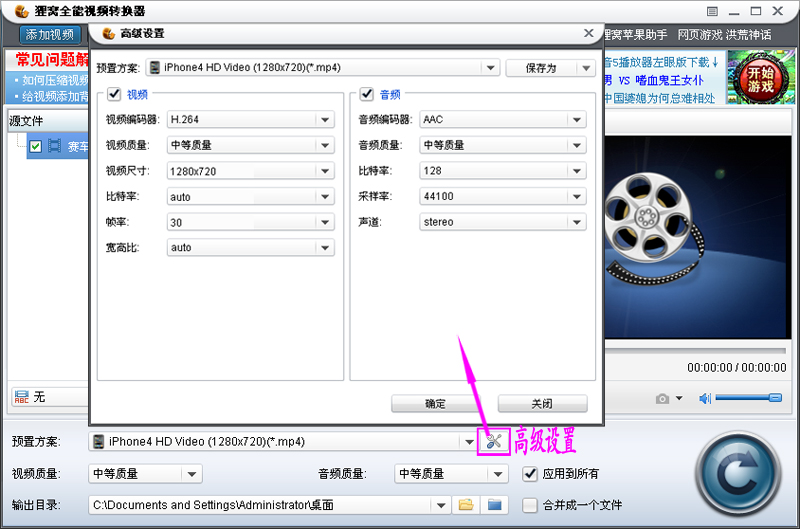Mute sound with speaker icon
Screen dimensions: 800x529
click(x=705, y=398)
